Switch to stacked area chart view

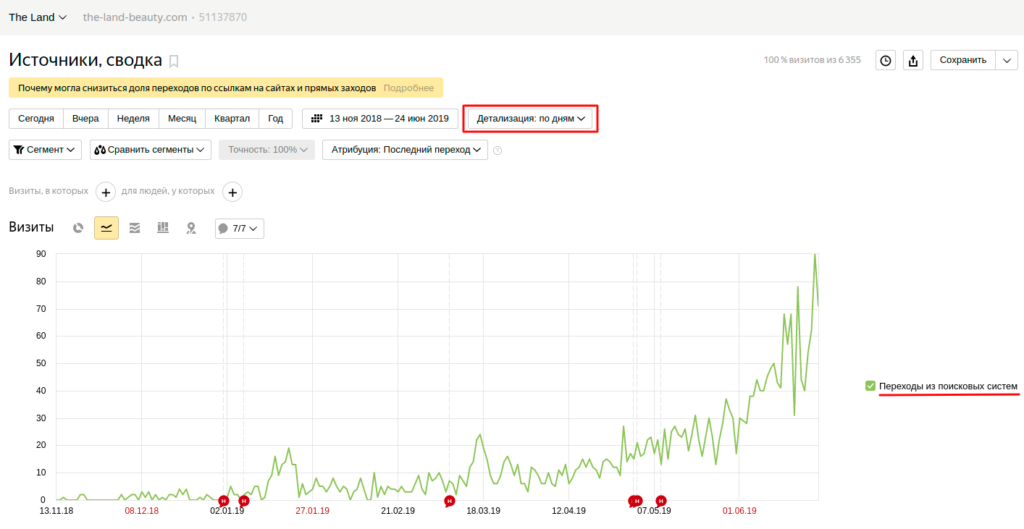135,228
